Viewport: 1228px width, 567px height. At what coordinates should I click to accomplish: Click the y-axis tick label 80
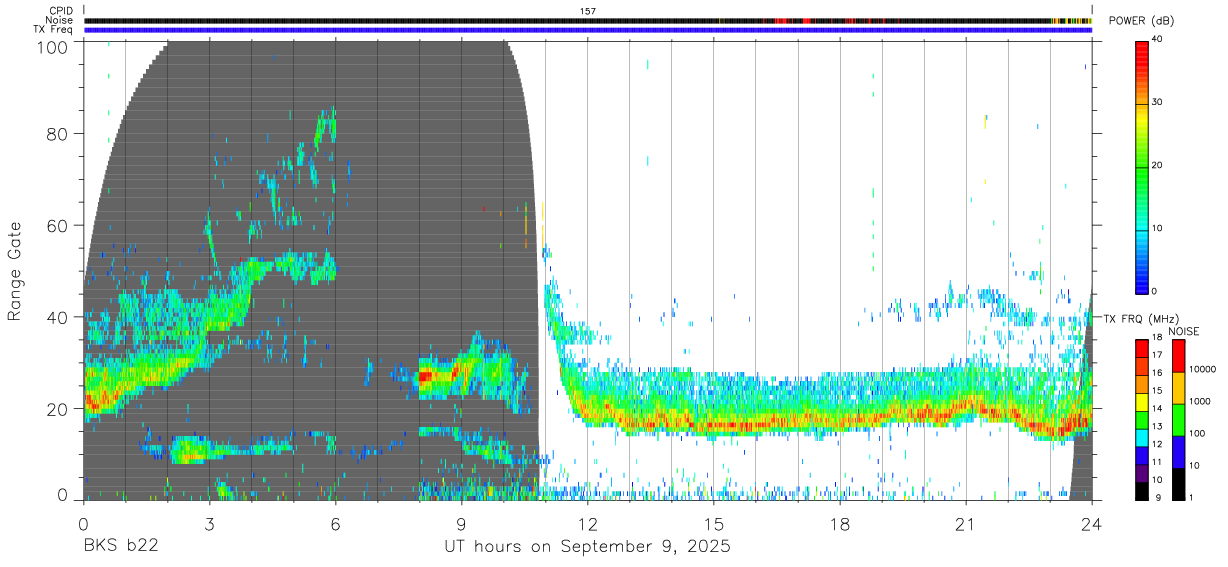point(58,134)
